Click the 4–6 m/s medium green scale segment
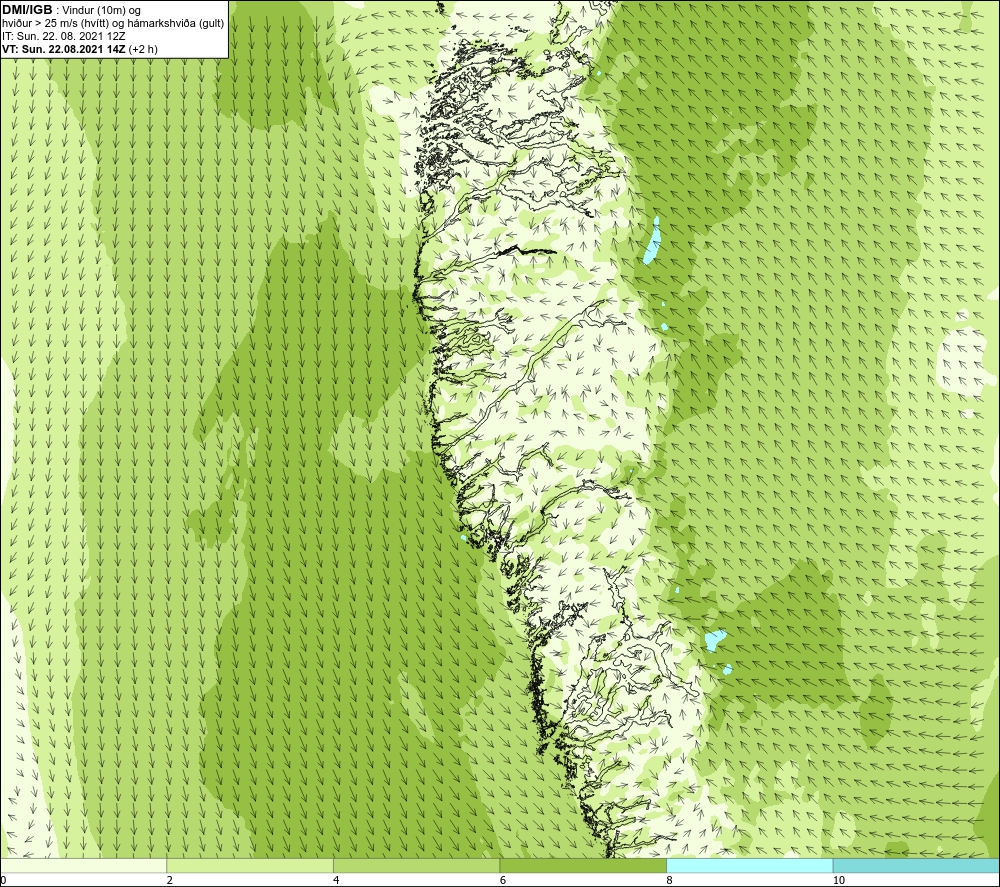This screenshot has width=1000, height=887. pyautogui.click(x=416, y=865)
